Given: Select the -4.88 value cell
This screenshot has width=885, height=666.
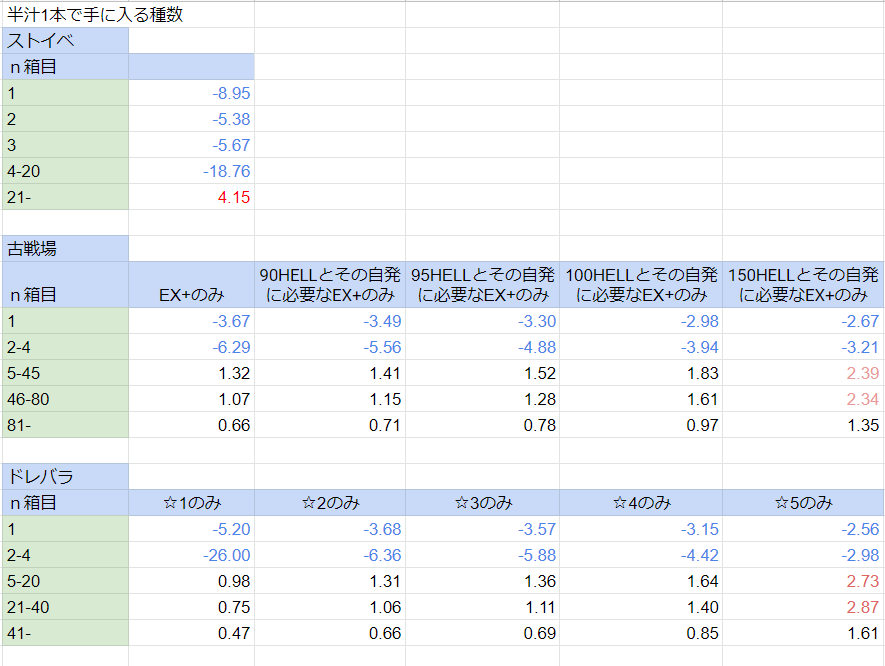Looking at the screenshot, I should coord(482,347).
